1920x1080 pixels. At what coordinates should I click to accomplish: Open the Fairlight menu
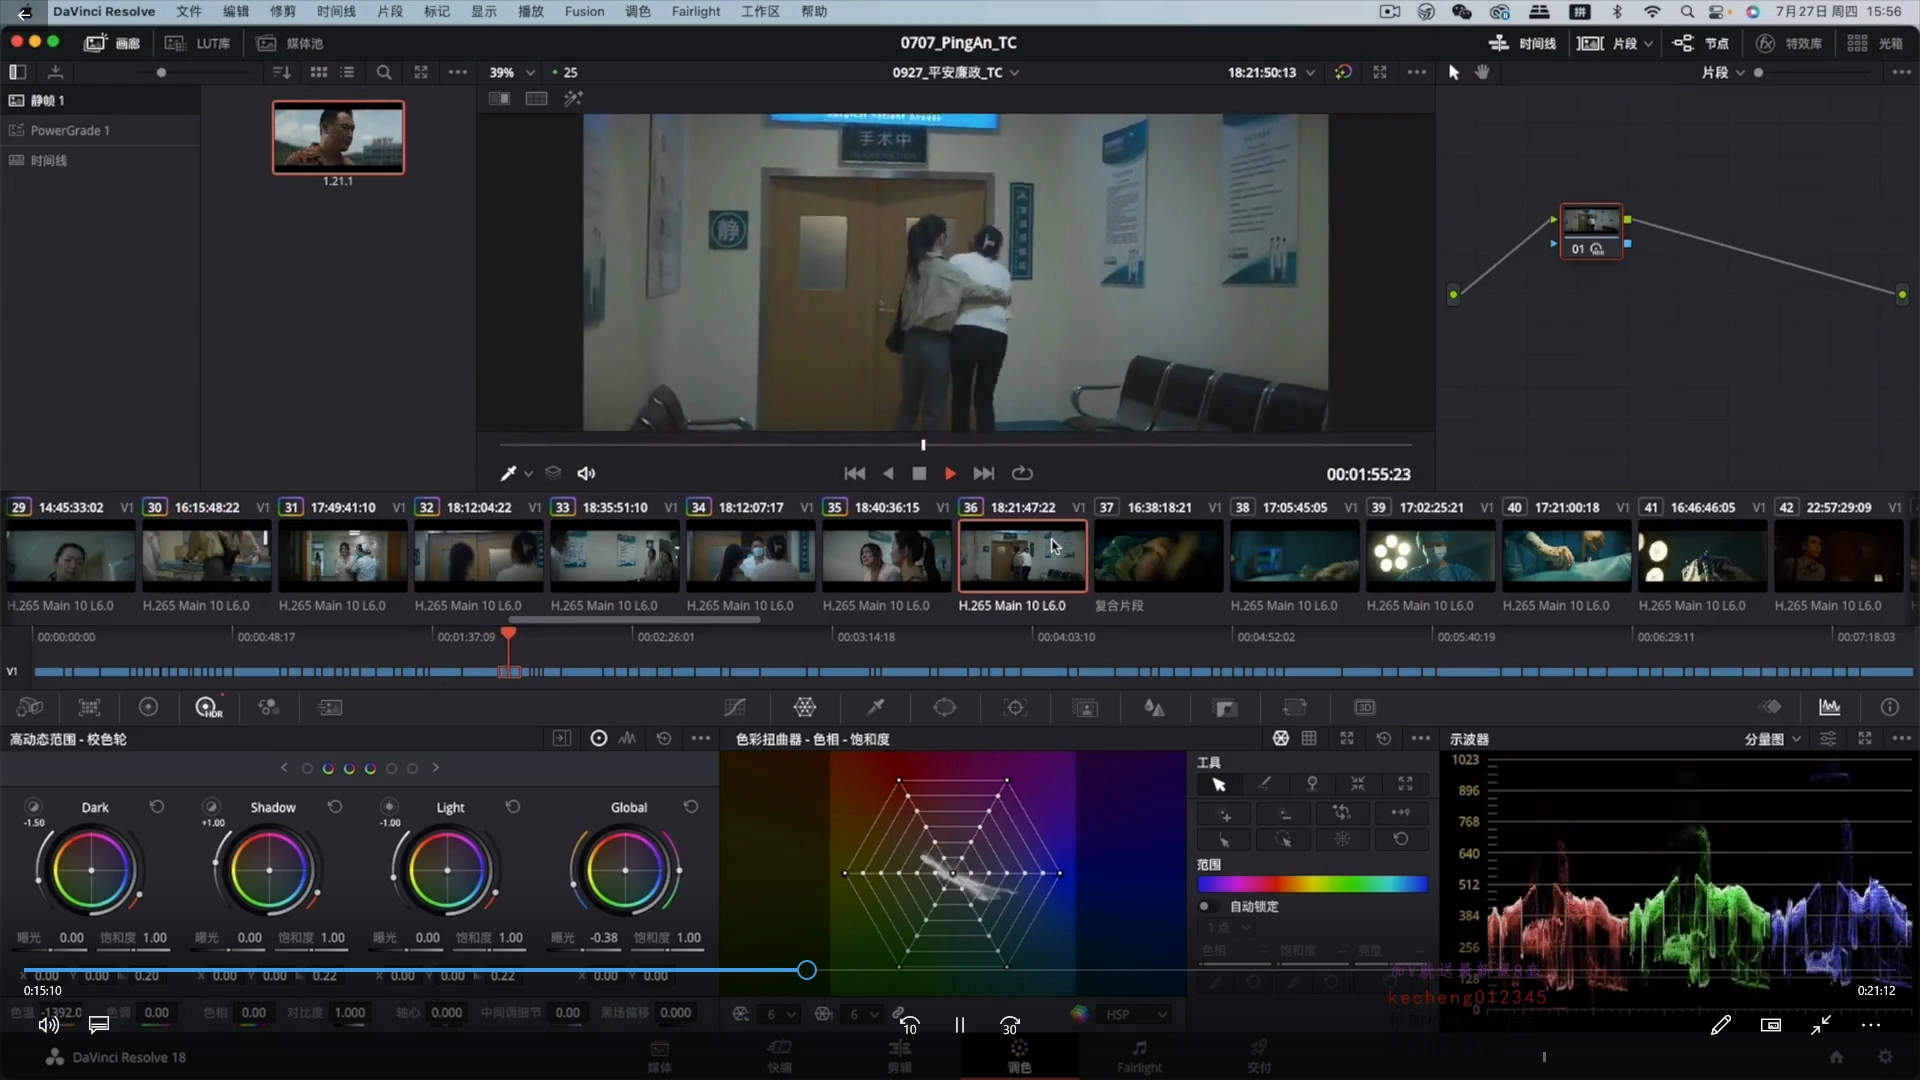(695, 12)
